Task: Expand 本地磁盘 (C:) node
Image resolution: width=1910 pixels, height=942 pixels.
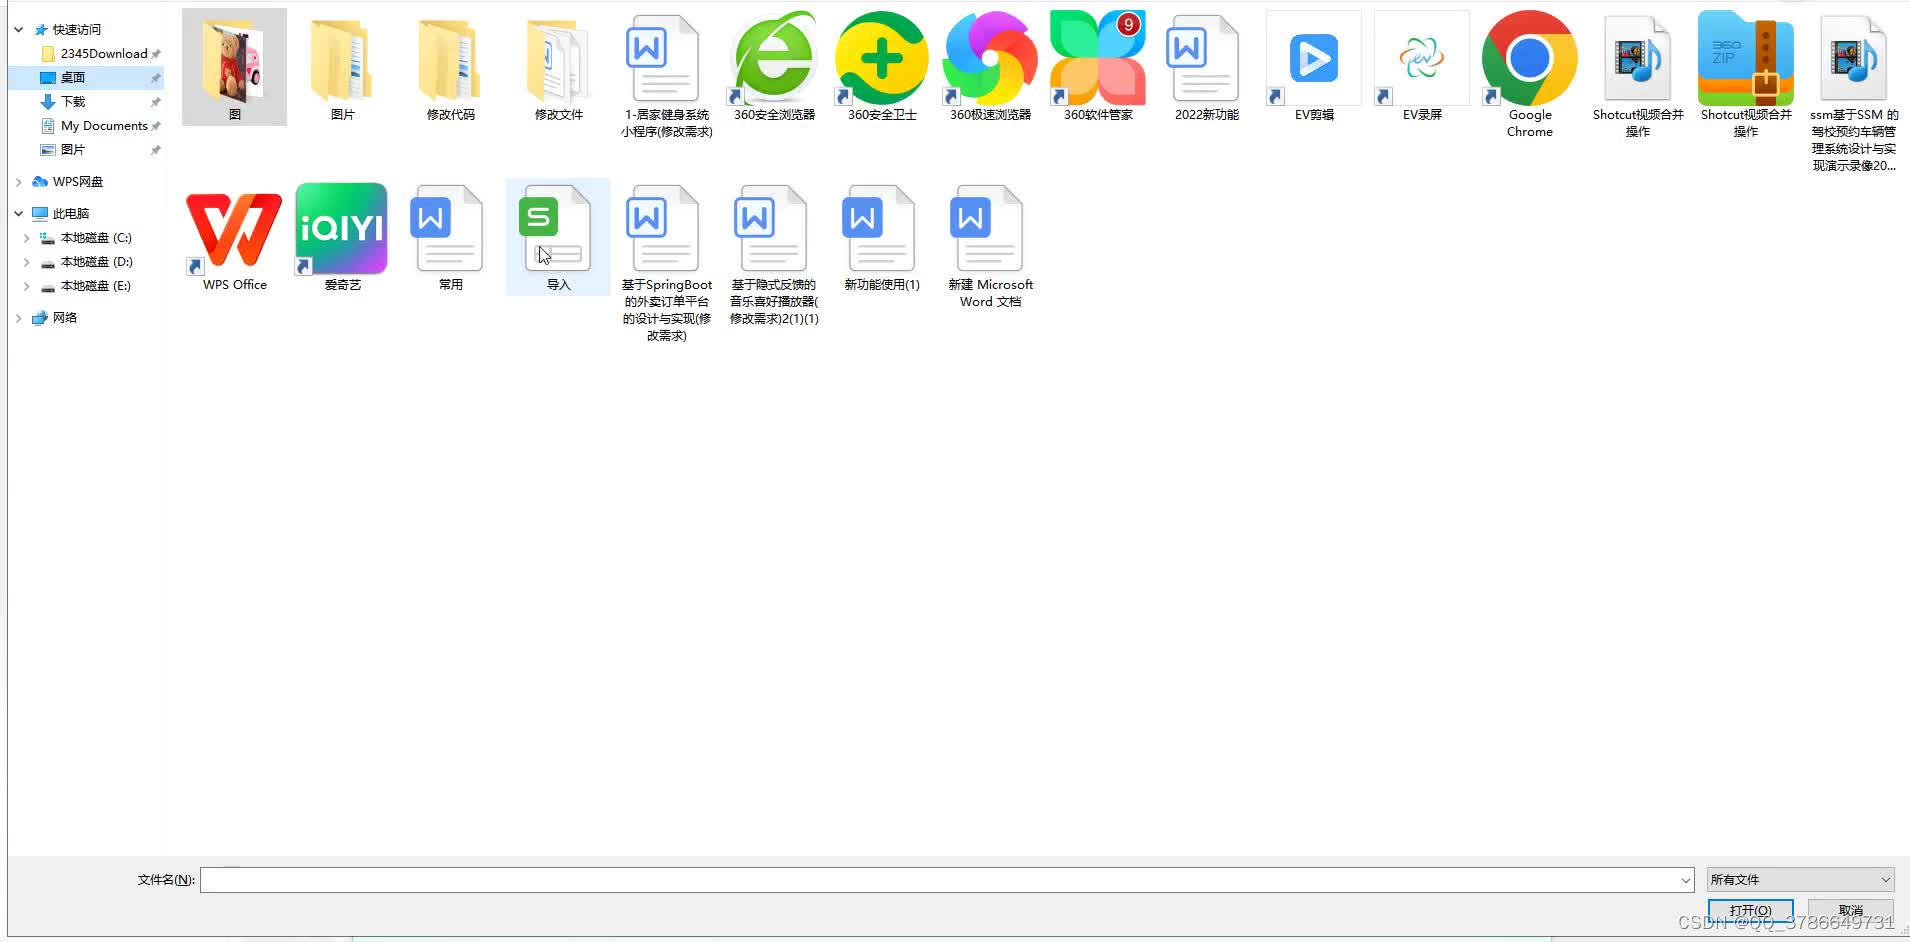Action: click(26, 238)
